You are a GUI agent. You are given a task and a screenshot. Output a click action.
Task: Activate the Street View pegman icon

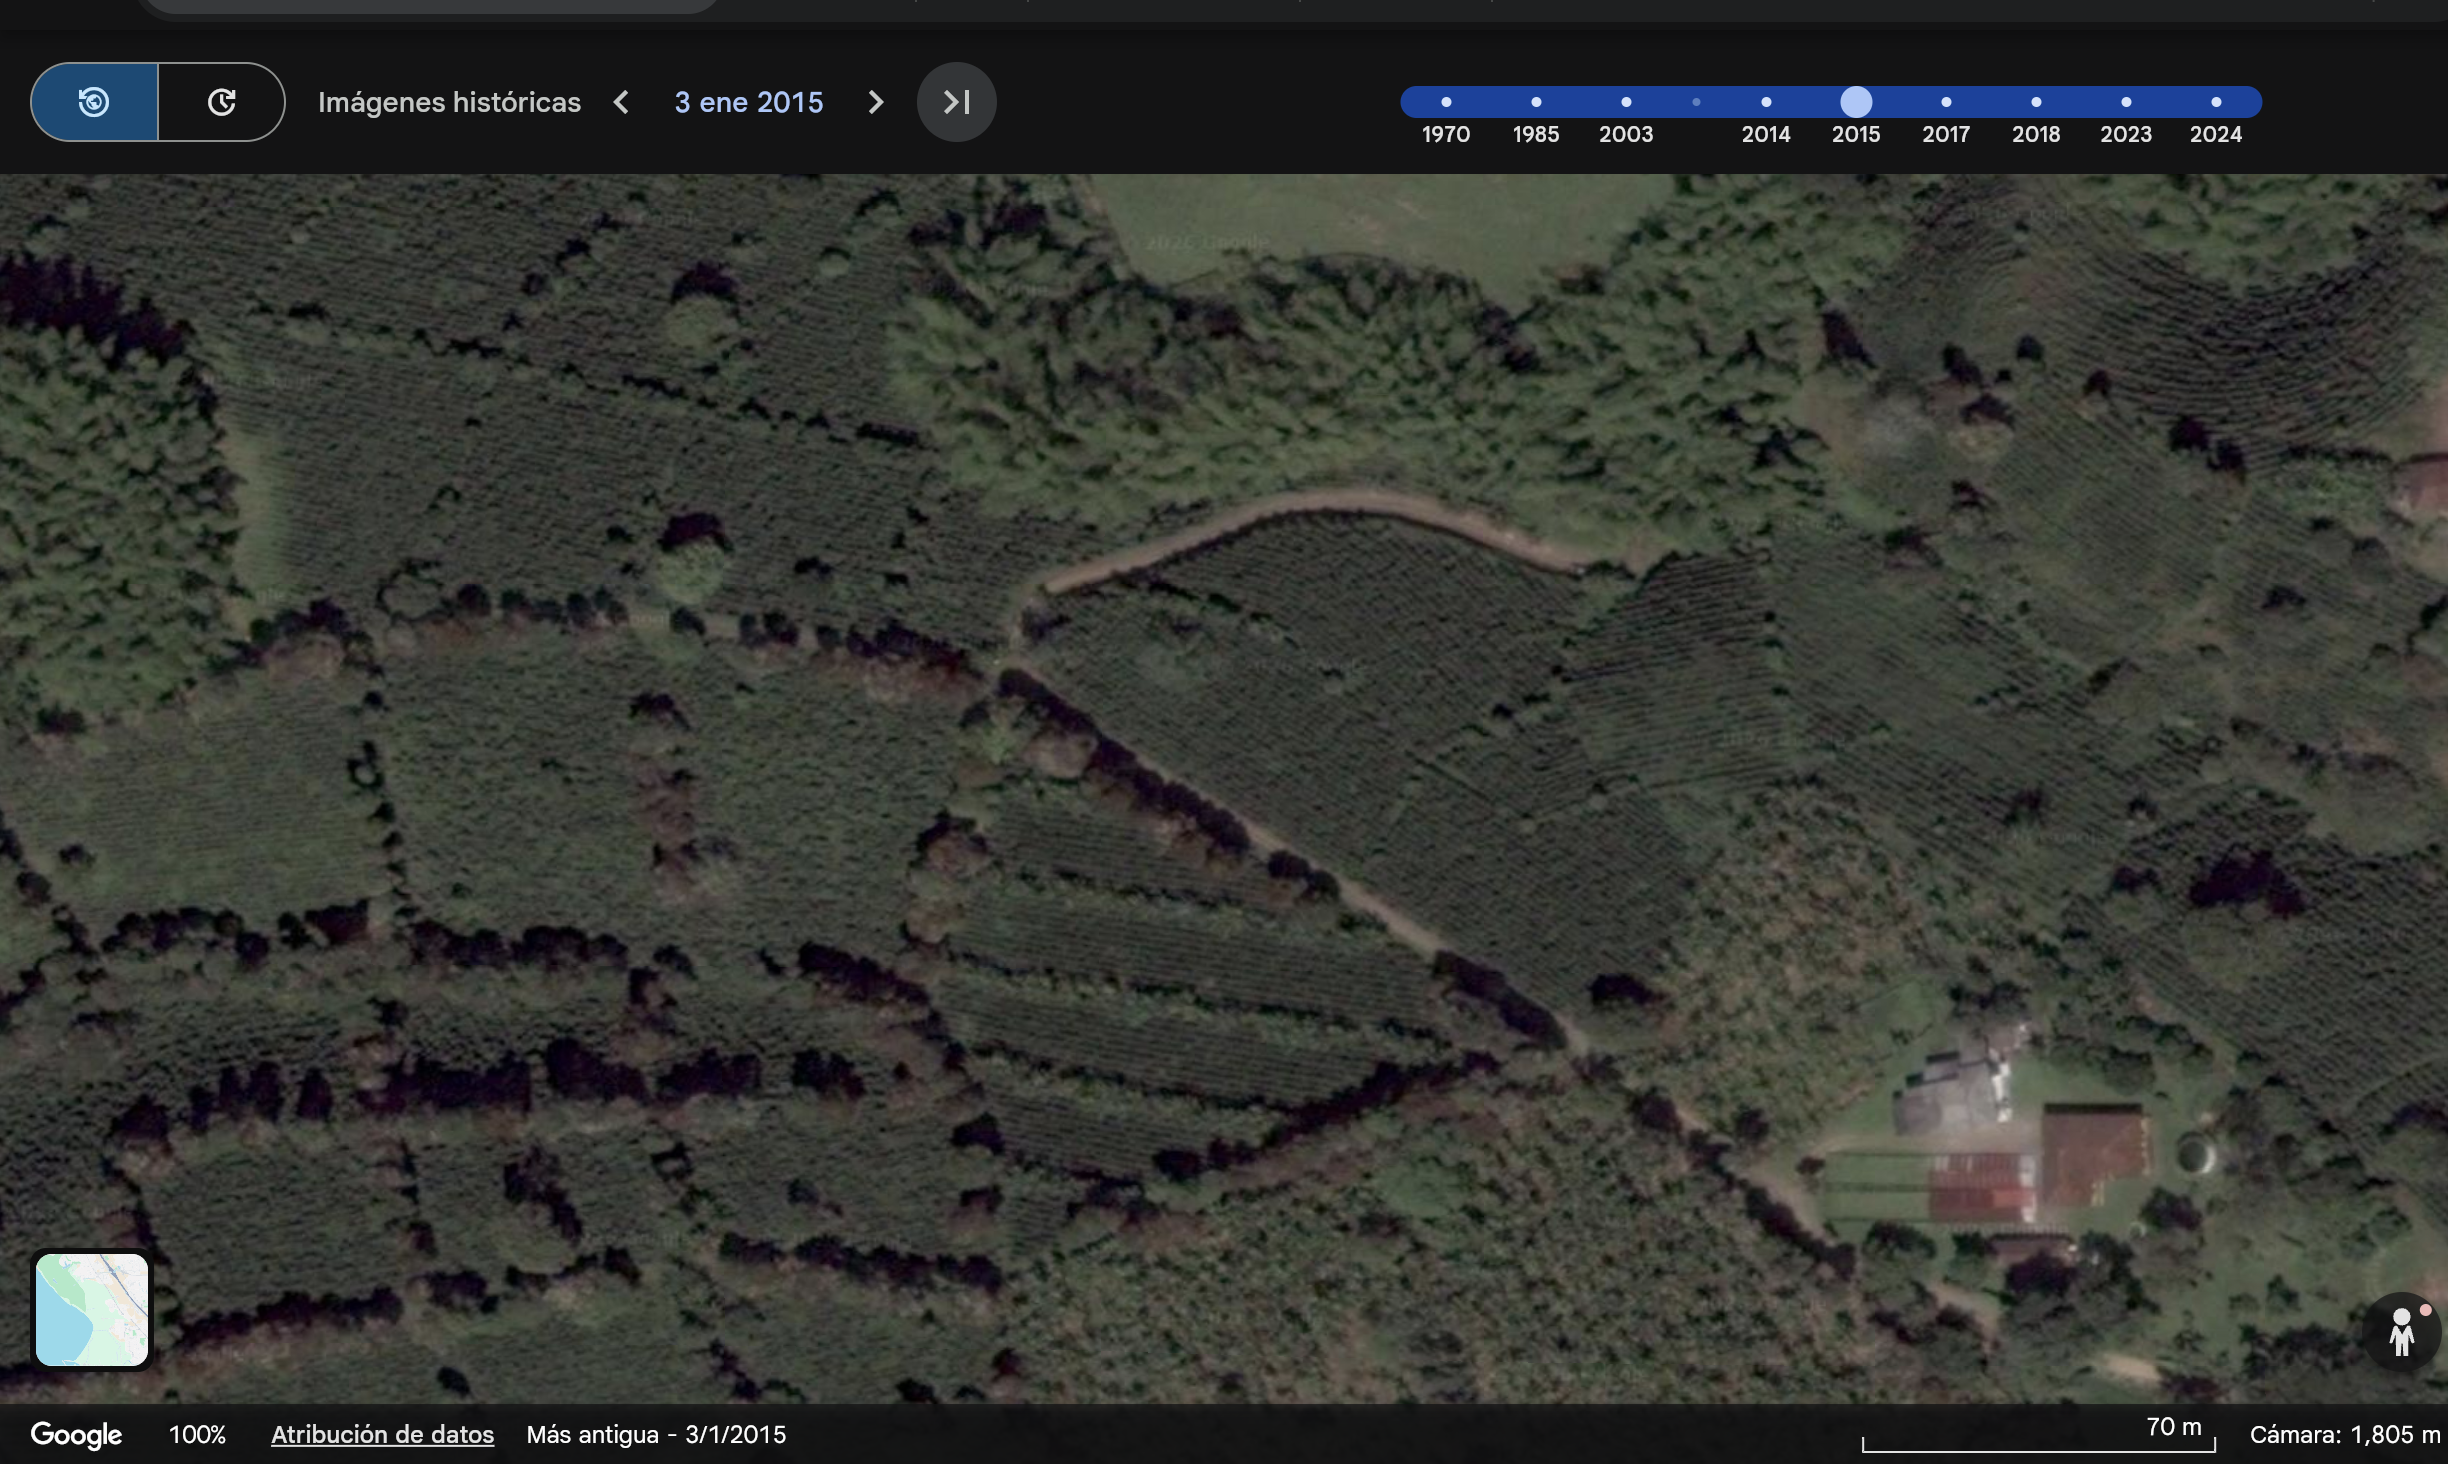2401,1333
